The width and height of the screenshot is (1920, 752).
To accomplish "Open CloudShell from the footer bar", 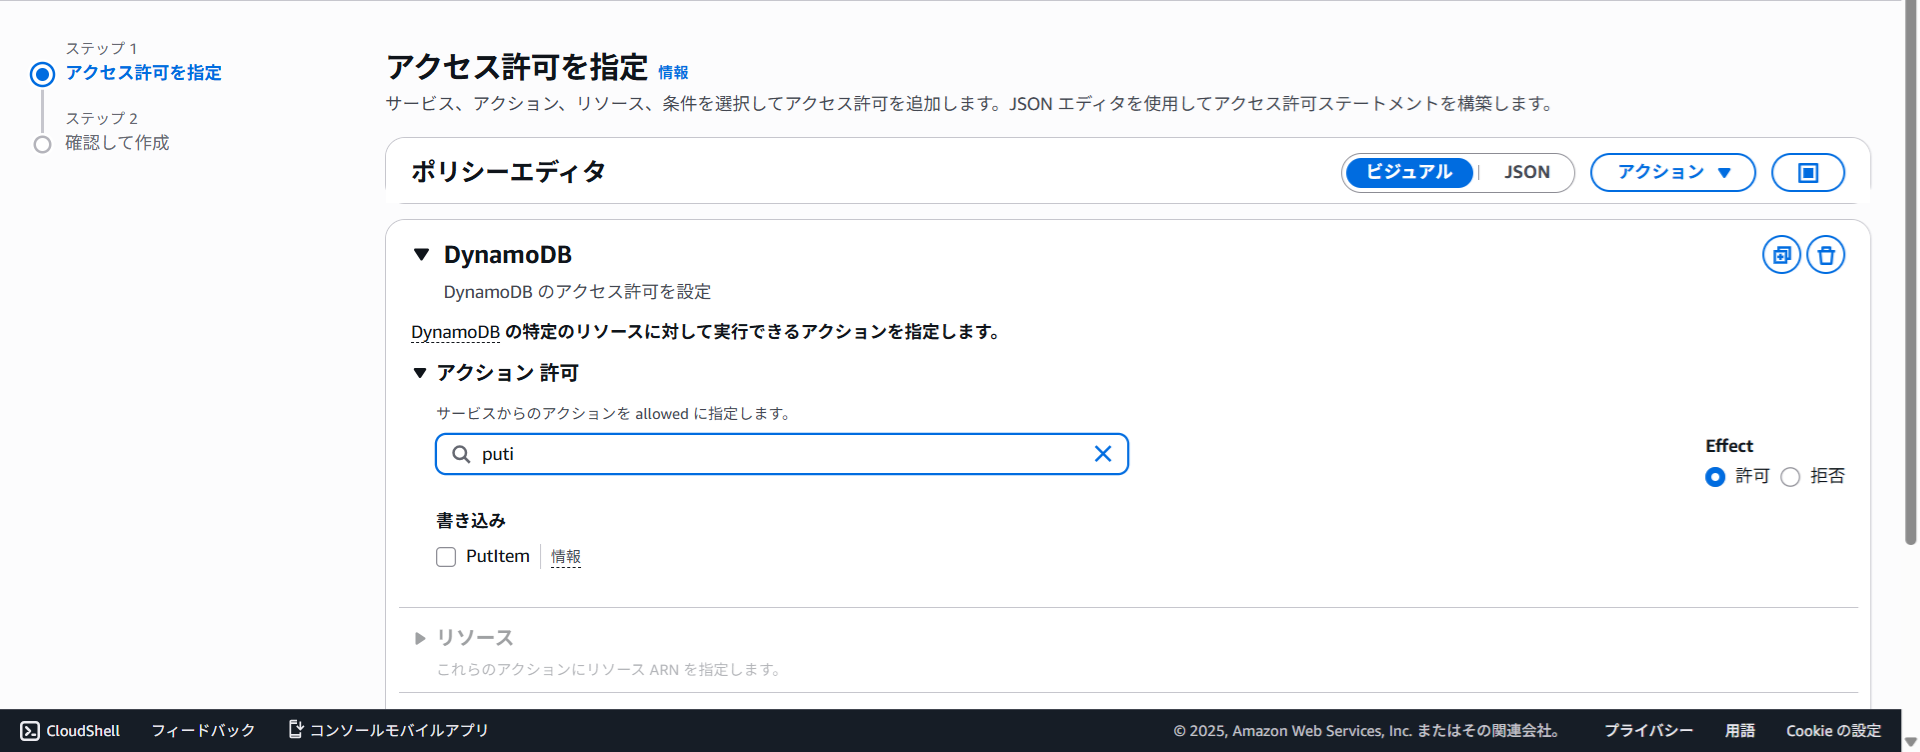I will pos(70,731).
